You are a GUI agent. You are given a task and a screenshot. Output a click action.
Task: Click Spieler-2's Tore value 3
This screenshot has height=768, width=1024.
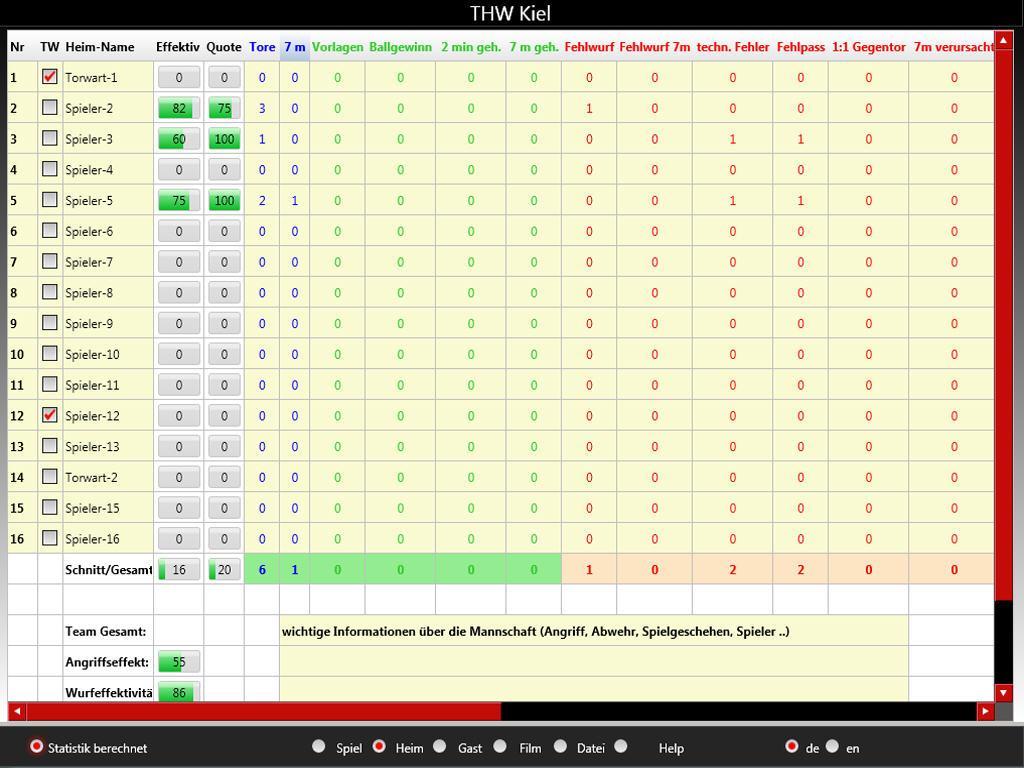(x=262, y=108)
